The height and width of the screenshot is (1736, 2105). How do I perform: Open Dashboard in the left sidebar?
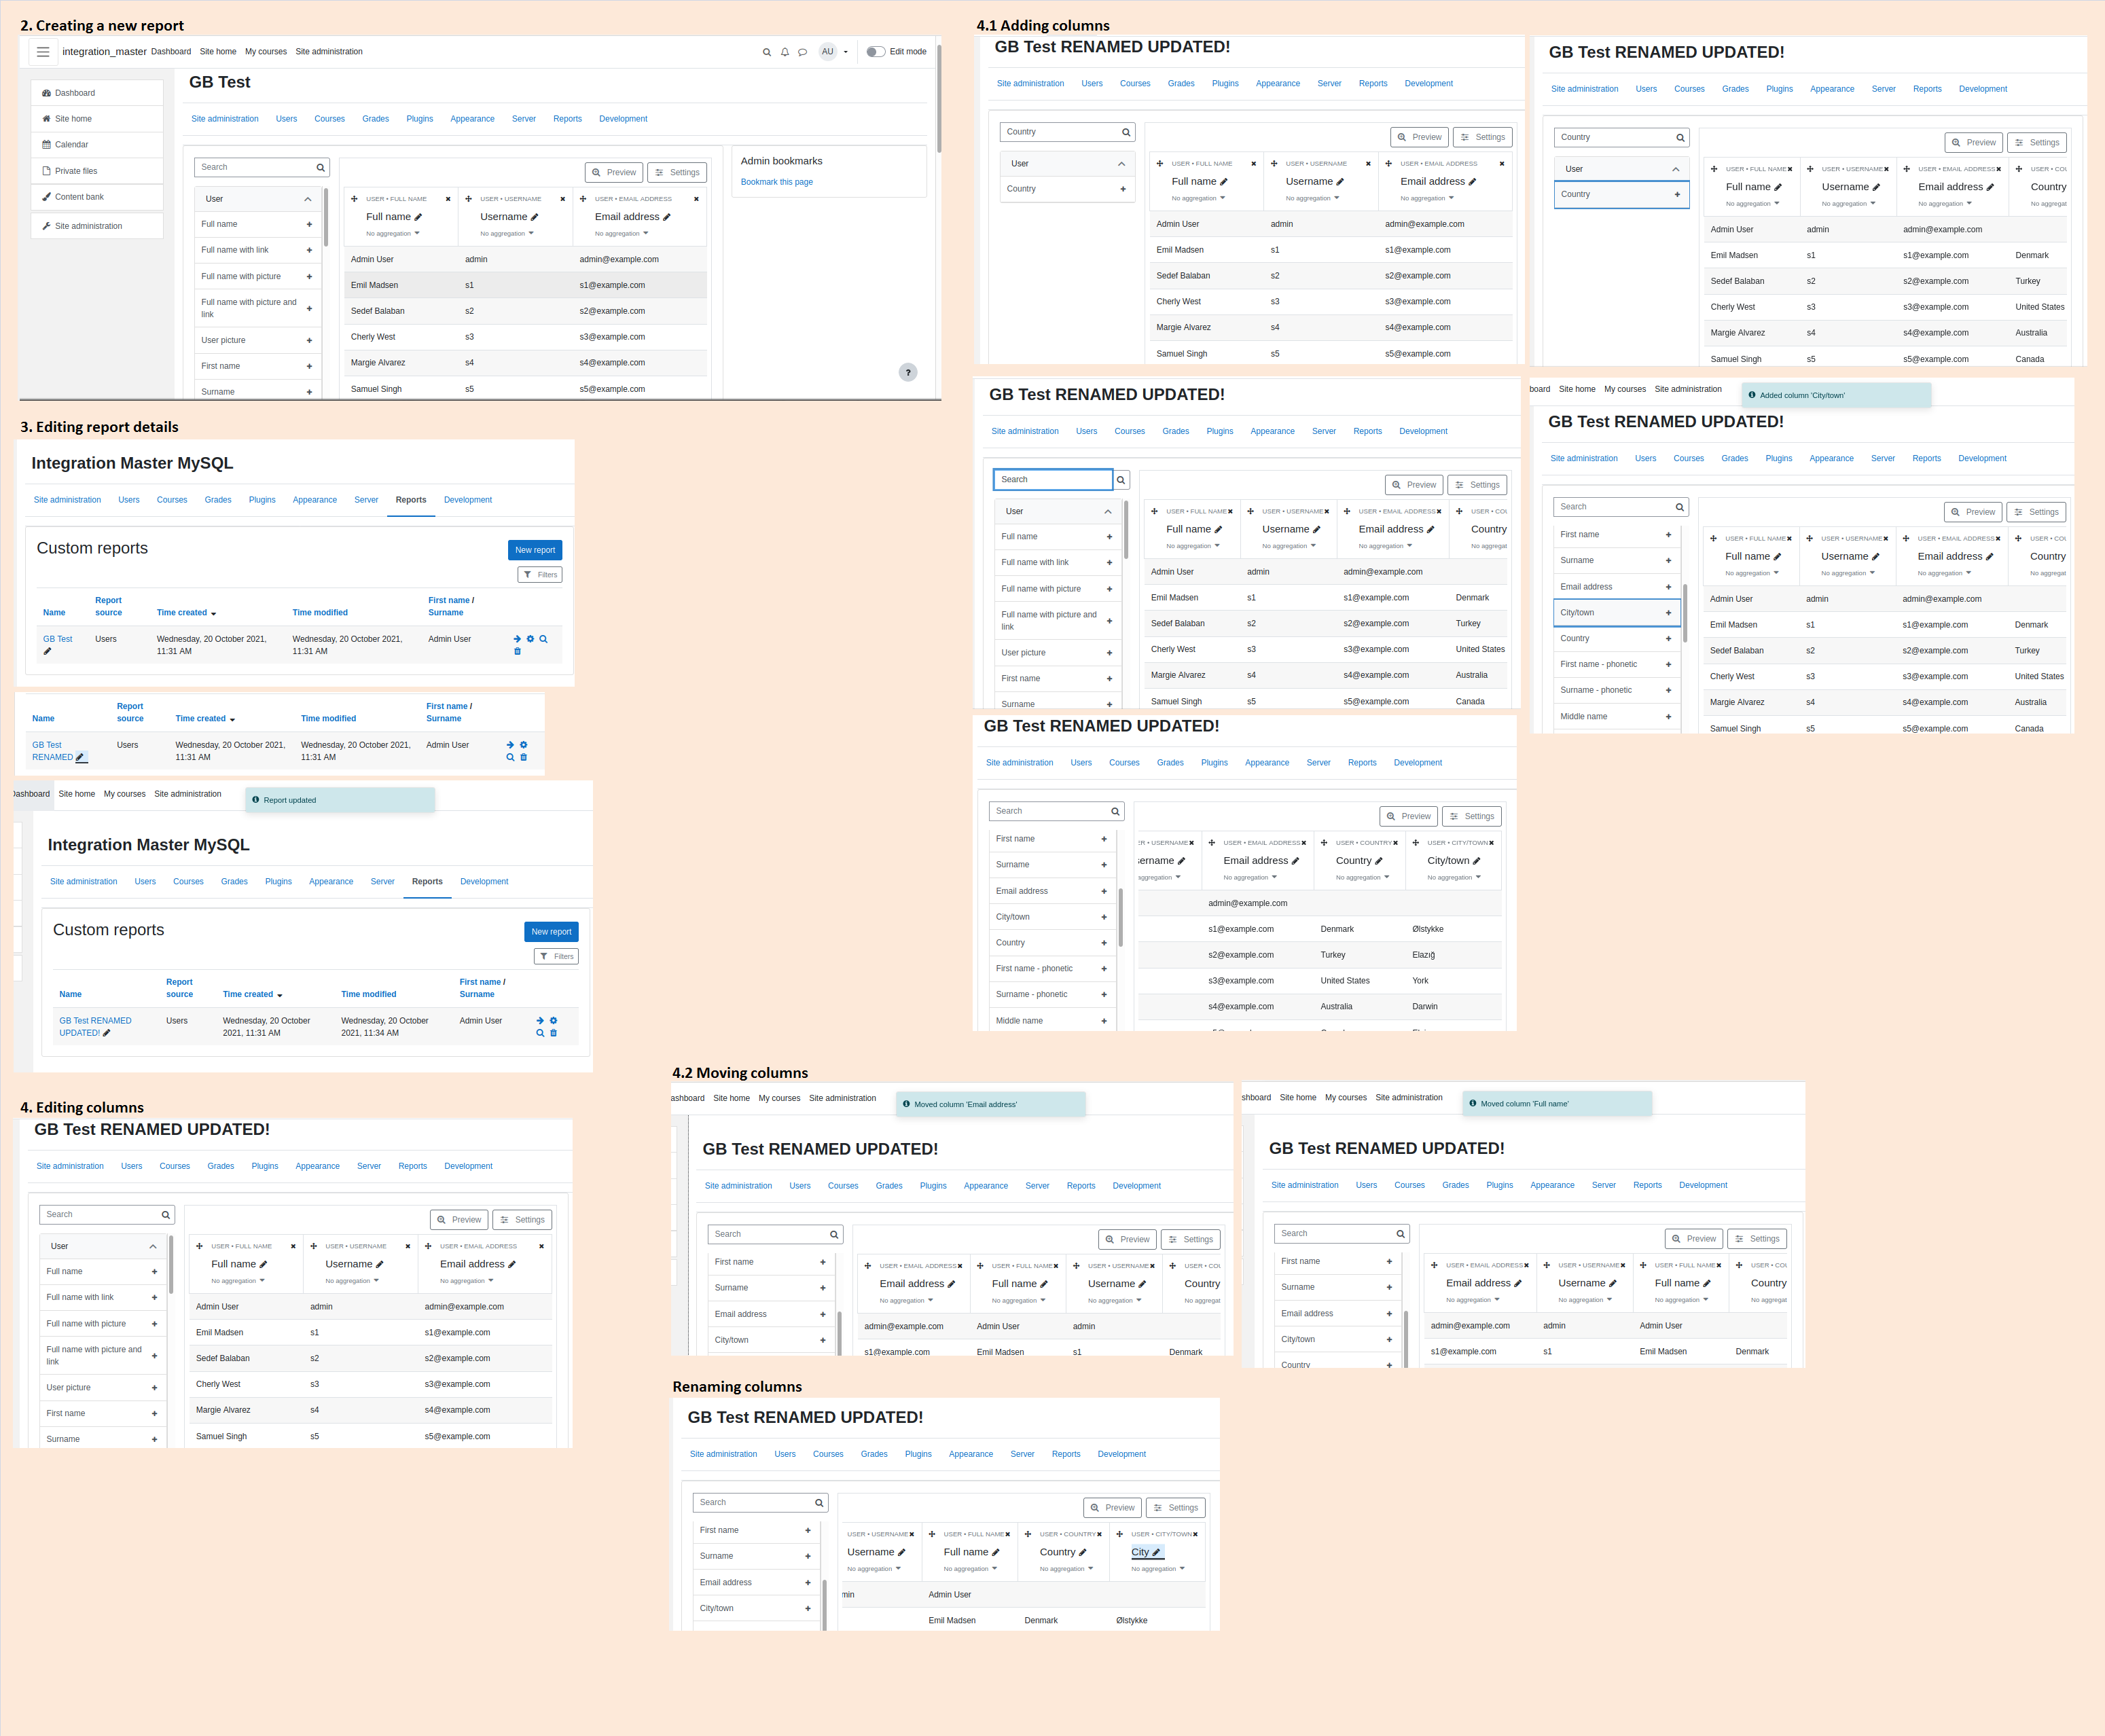[97, 93]
